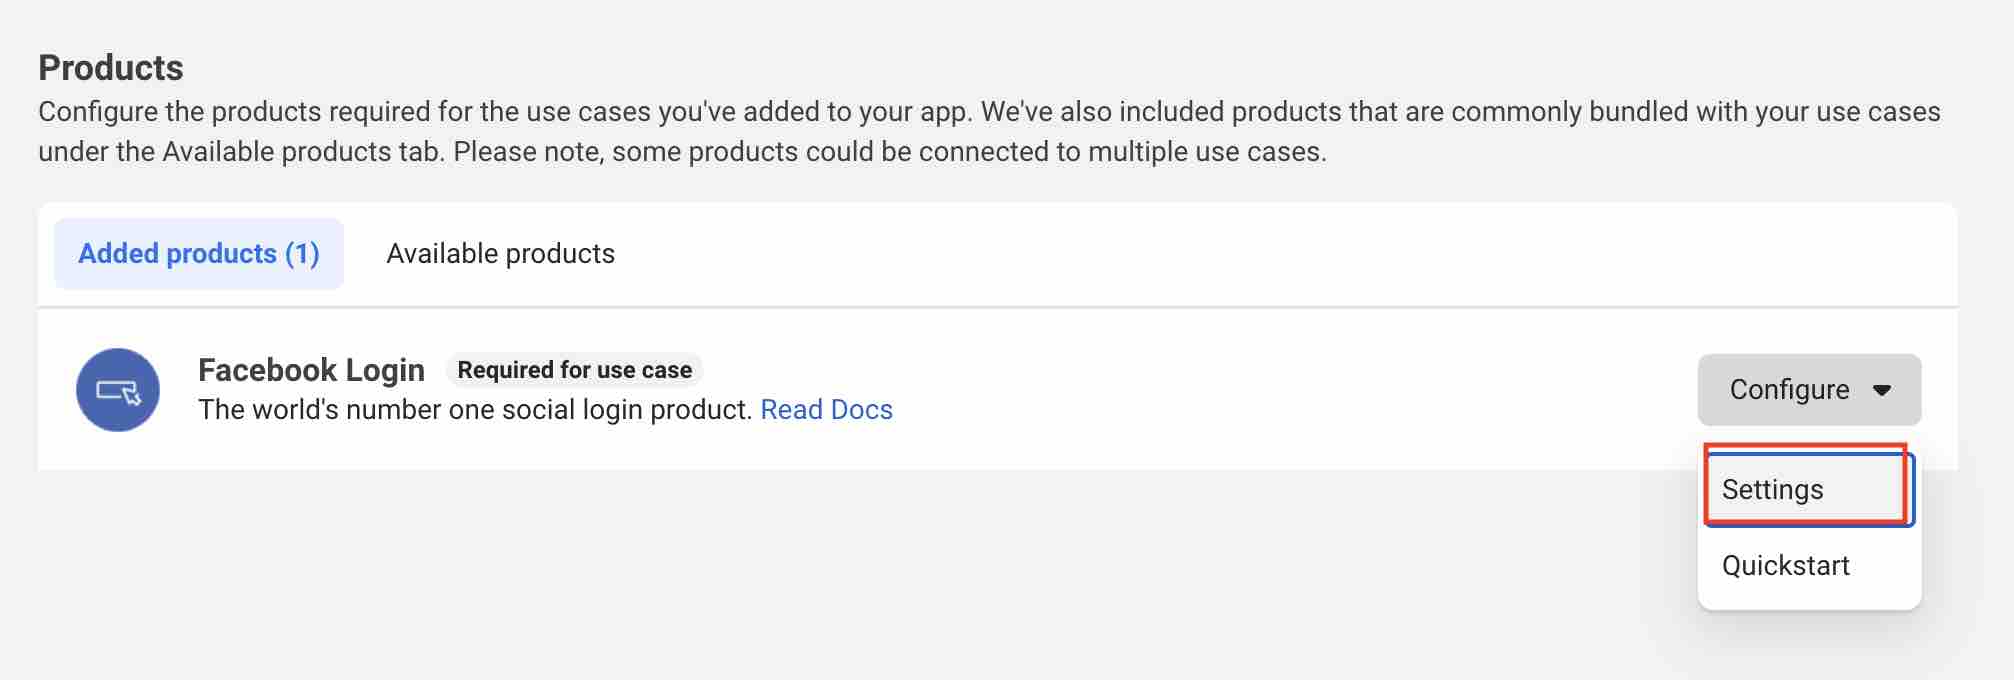This screenshot has height=680, width=2014.
Task: Switch to the Added products tab
Action: (x=198, y=254)
